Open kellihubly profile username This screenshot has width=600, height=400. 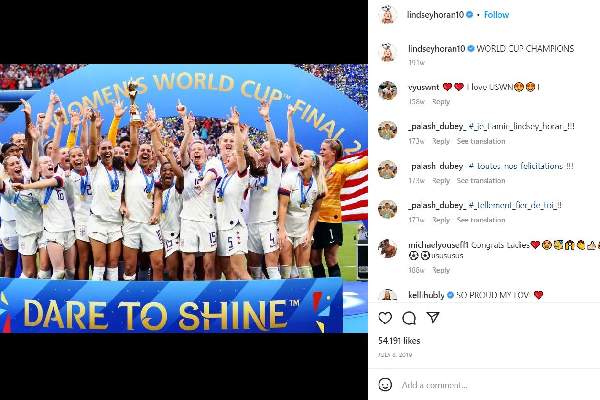pyautogui.click(x=426, y=295)
